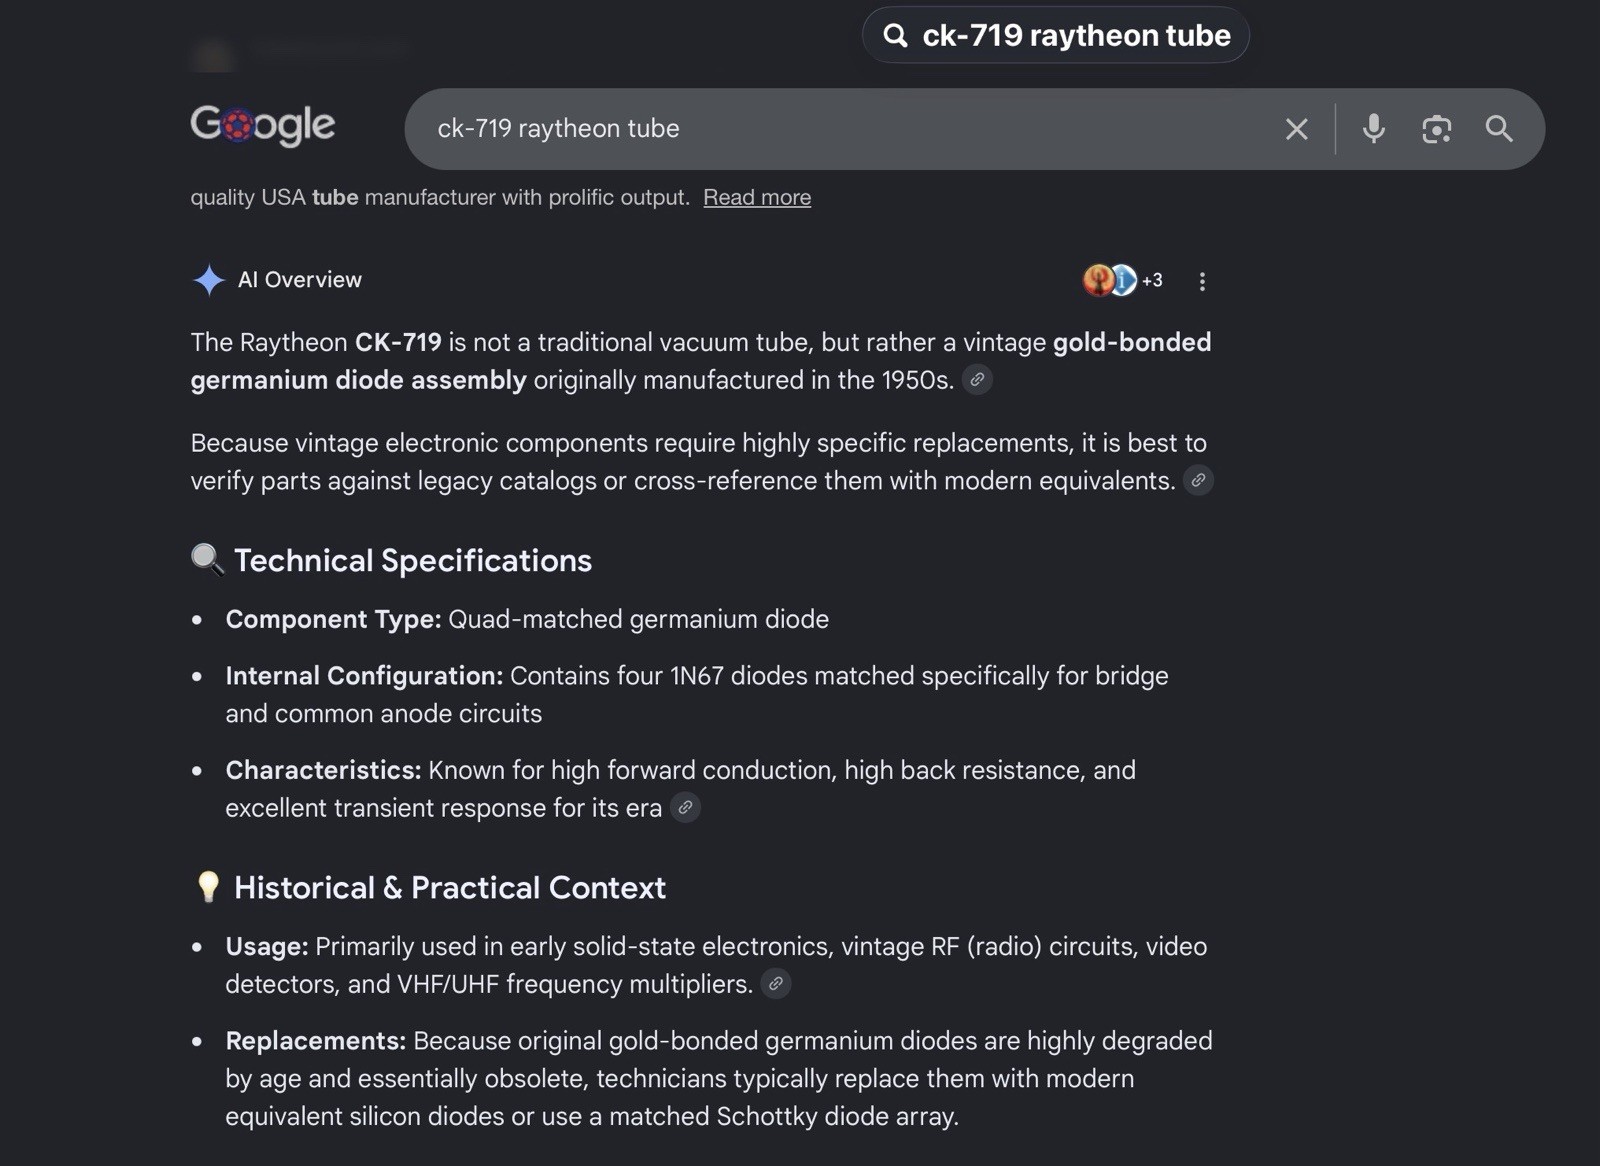Start voice search with the microphone icon
This screenshot has width=1600, height=1166.
[1374, 129]
